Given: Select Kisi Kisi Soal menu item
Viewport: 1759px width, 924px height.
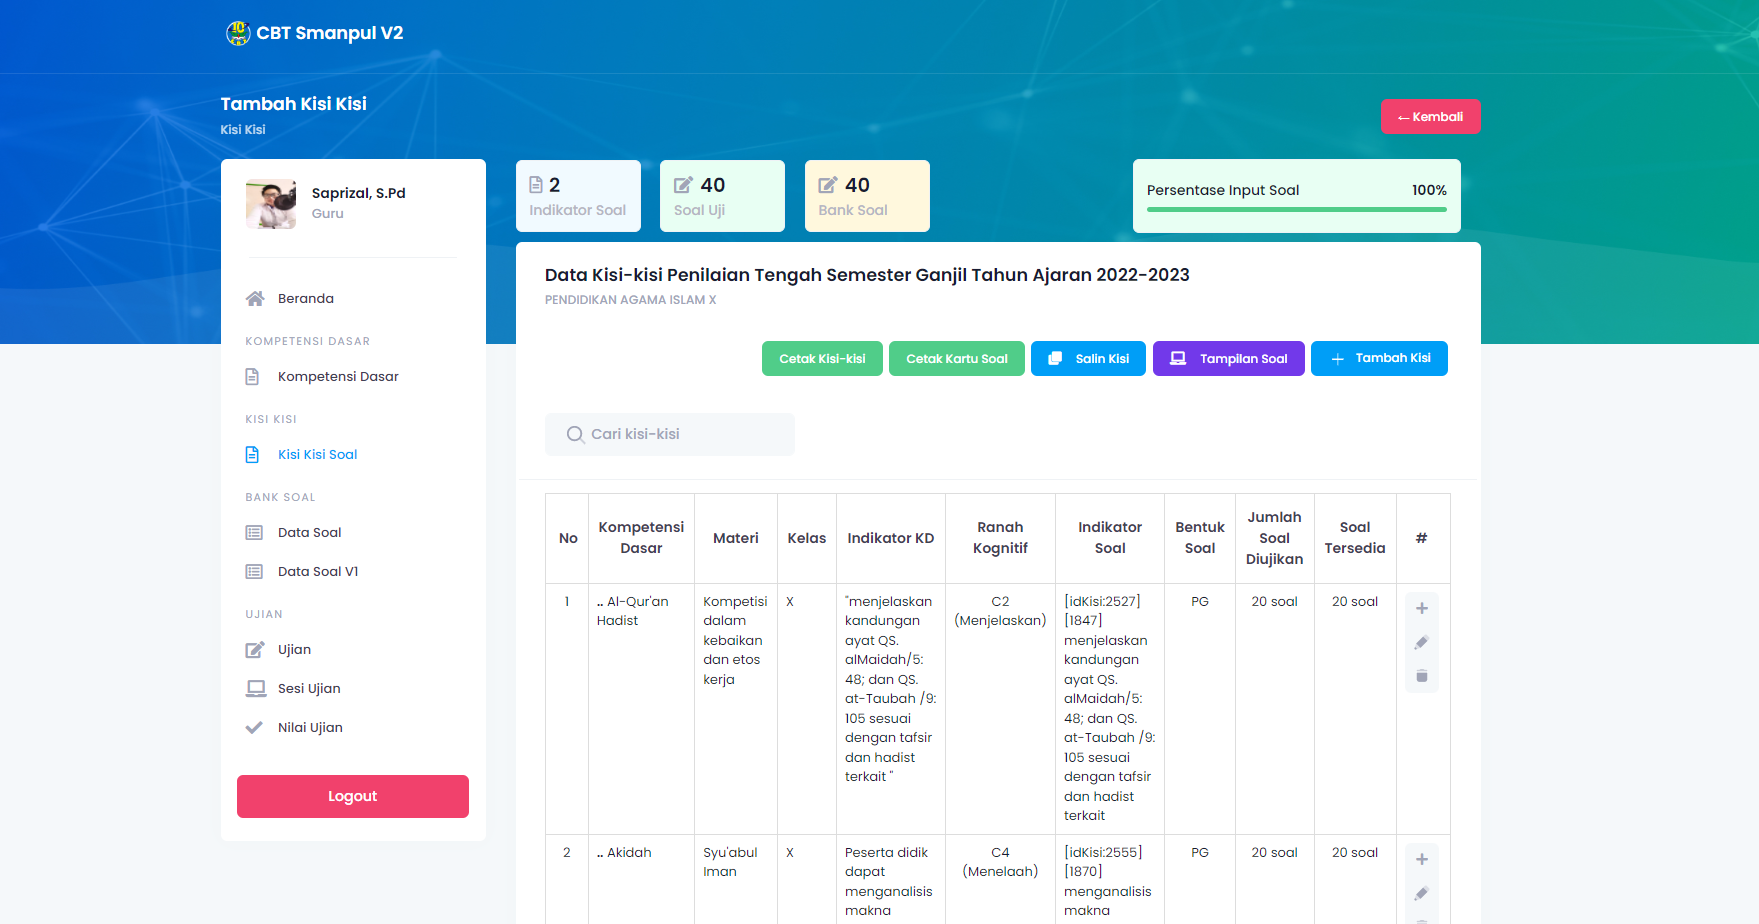Looking at the screenshot, I should (x=317, y=455).
